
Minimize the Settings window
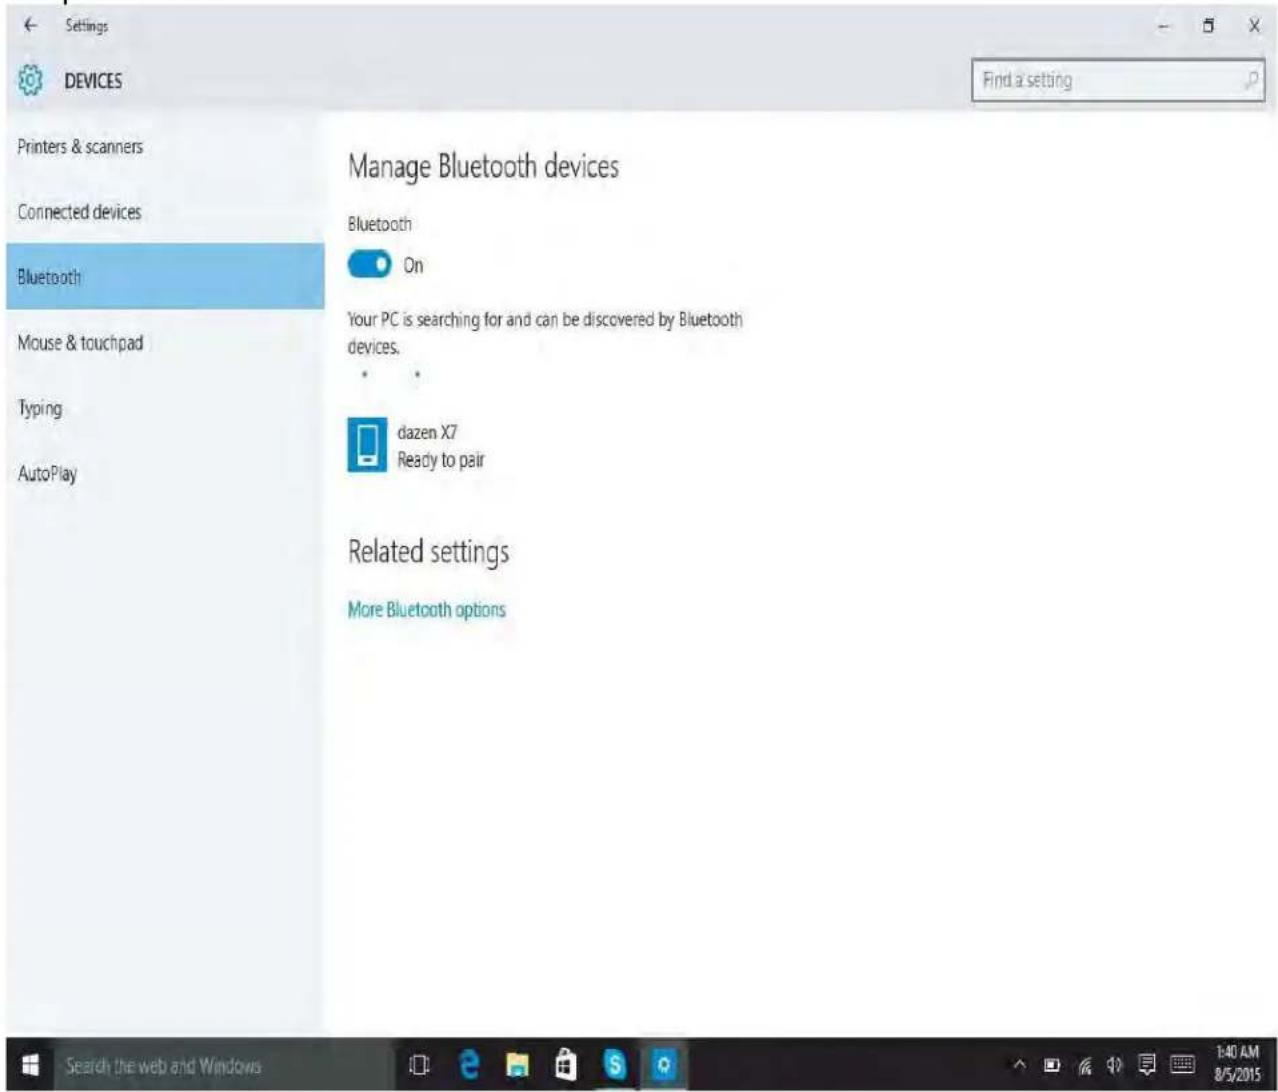[x=1164, y=27]
